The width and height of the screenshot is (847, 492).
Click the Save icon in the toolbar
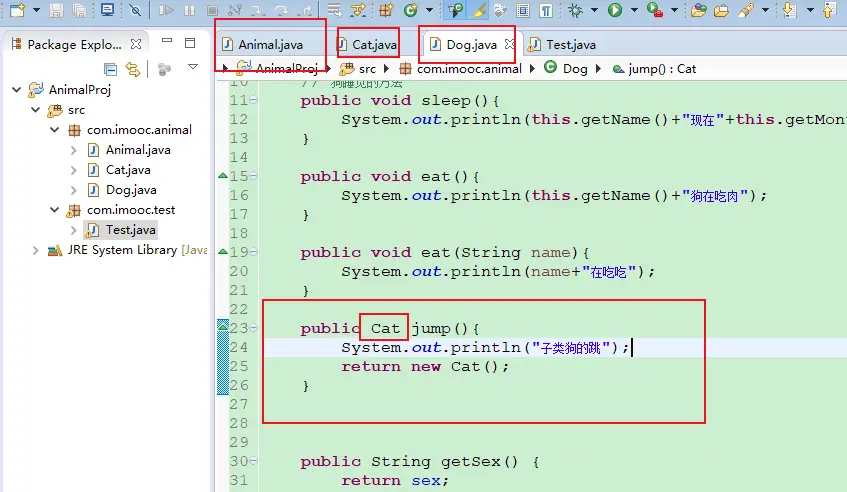click(56, 11)
